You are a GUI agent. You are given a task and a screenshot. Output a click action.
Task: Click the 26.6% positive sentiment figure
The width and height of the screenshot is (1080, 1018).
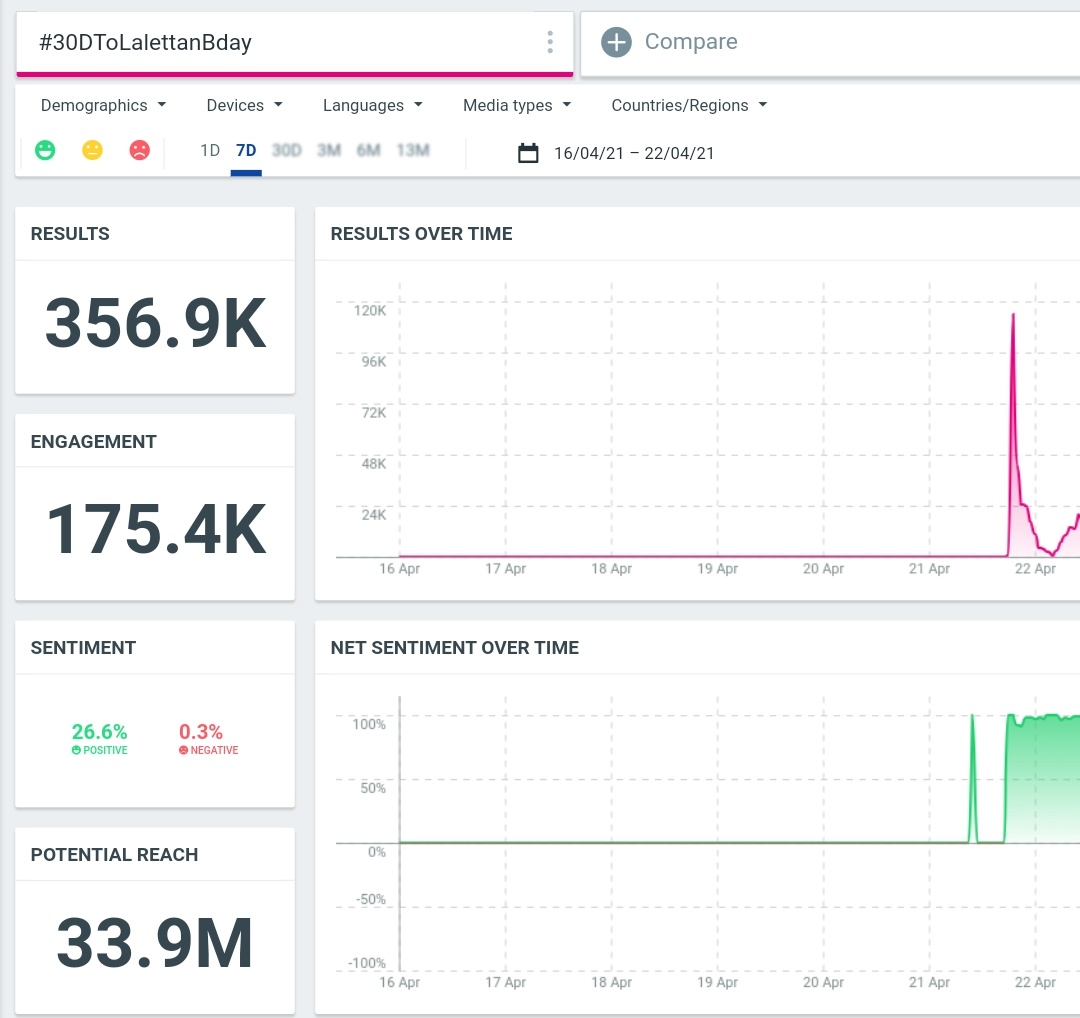(x=100, y=731)
